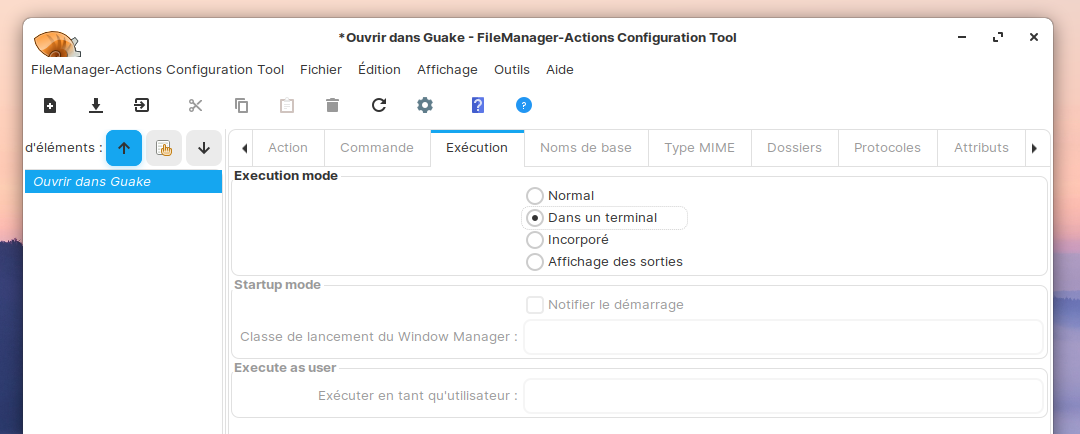Select the Incorporé execution mode
1080x434 pixels.
[535, 240]
